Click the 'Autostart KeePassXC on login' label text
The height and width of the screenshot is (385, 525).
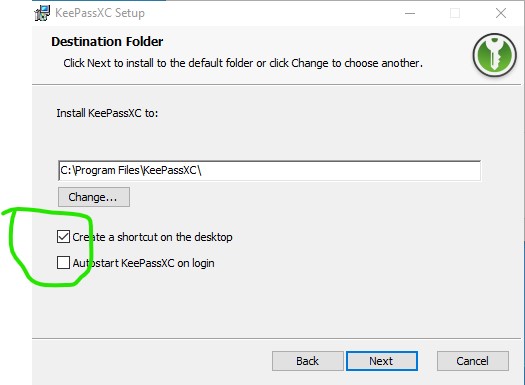(x=143, y=263)
